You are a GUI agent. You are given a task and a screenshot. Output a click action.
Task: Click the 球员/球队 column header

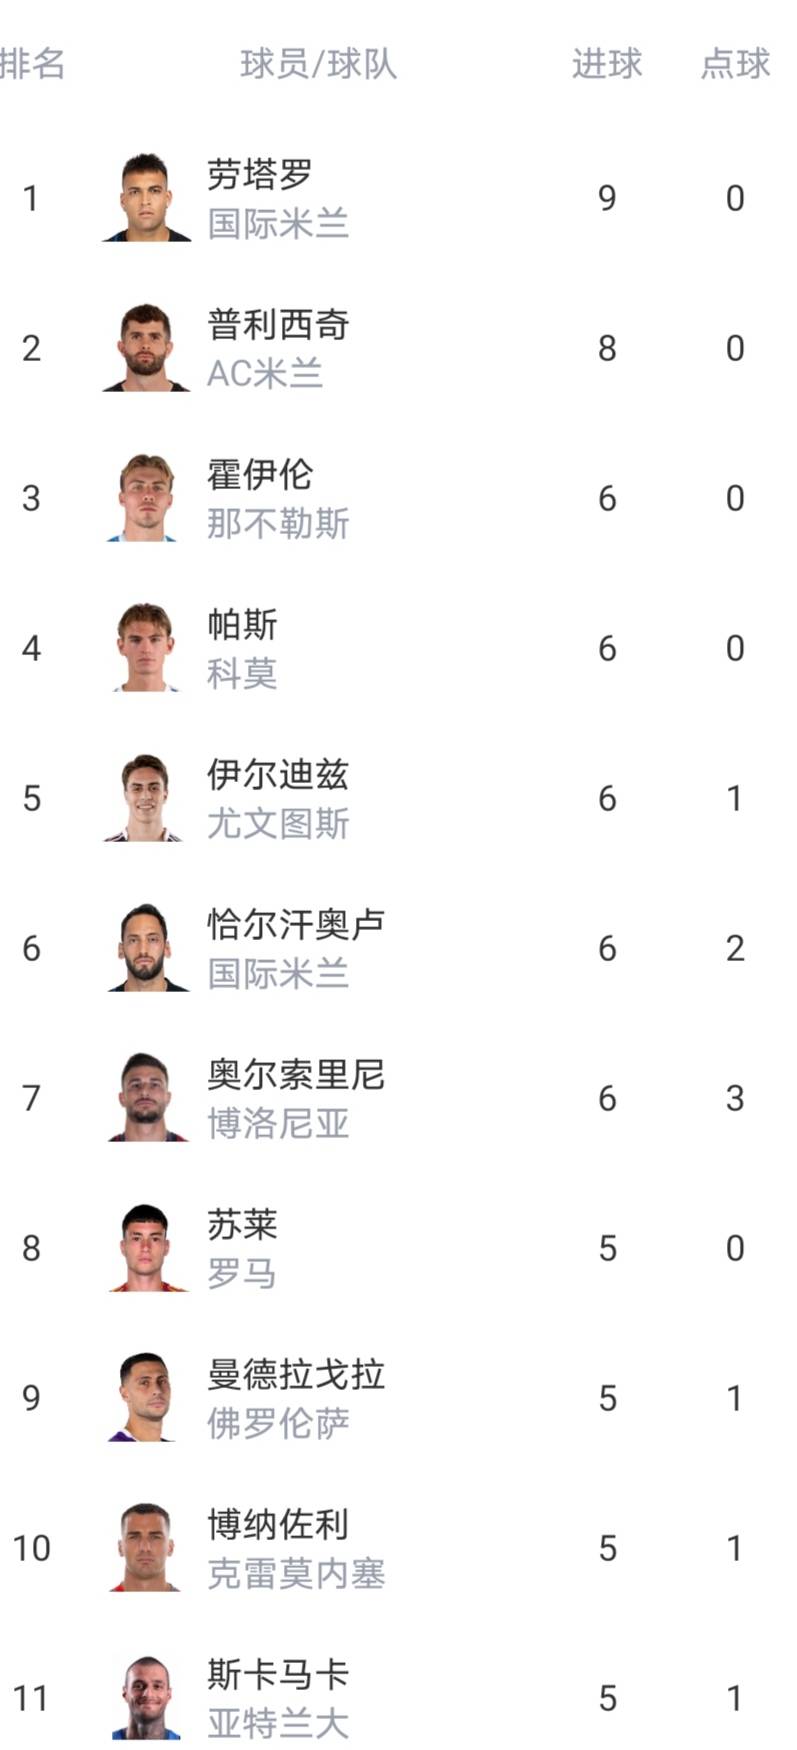tap(318, 64)
